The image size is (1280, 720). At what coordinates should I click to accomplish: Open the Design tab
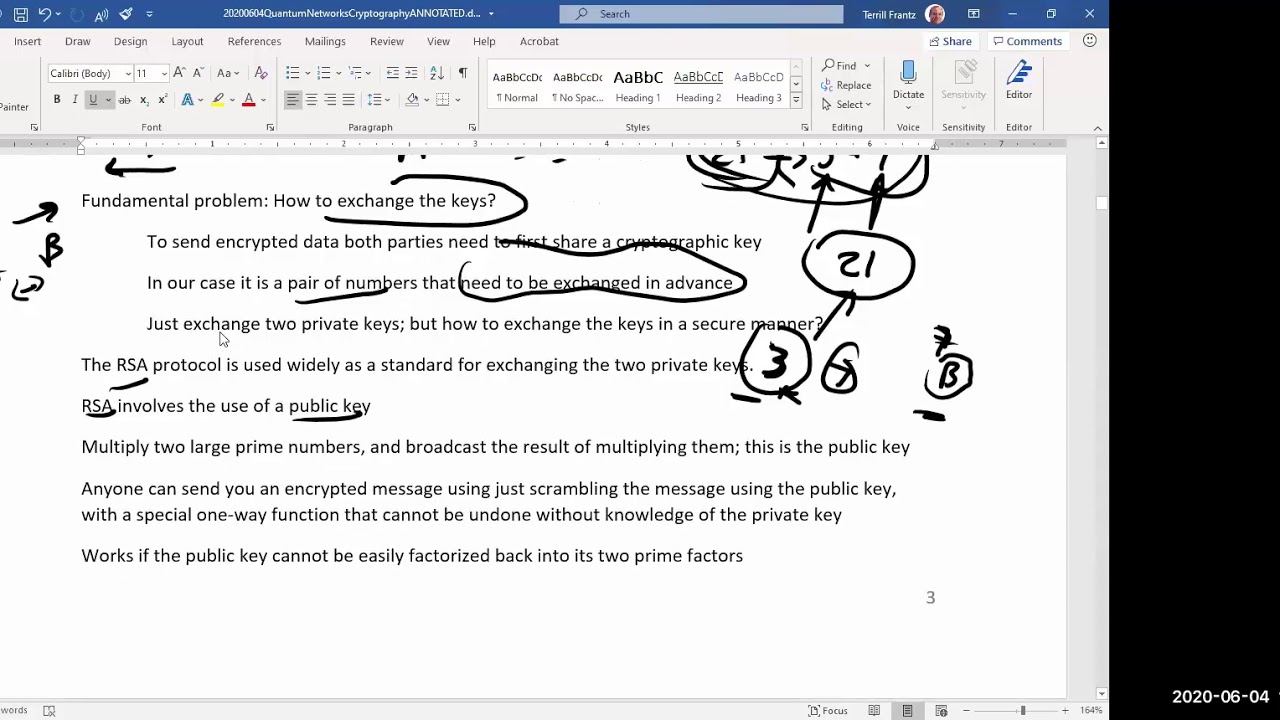point(130,41)
